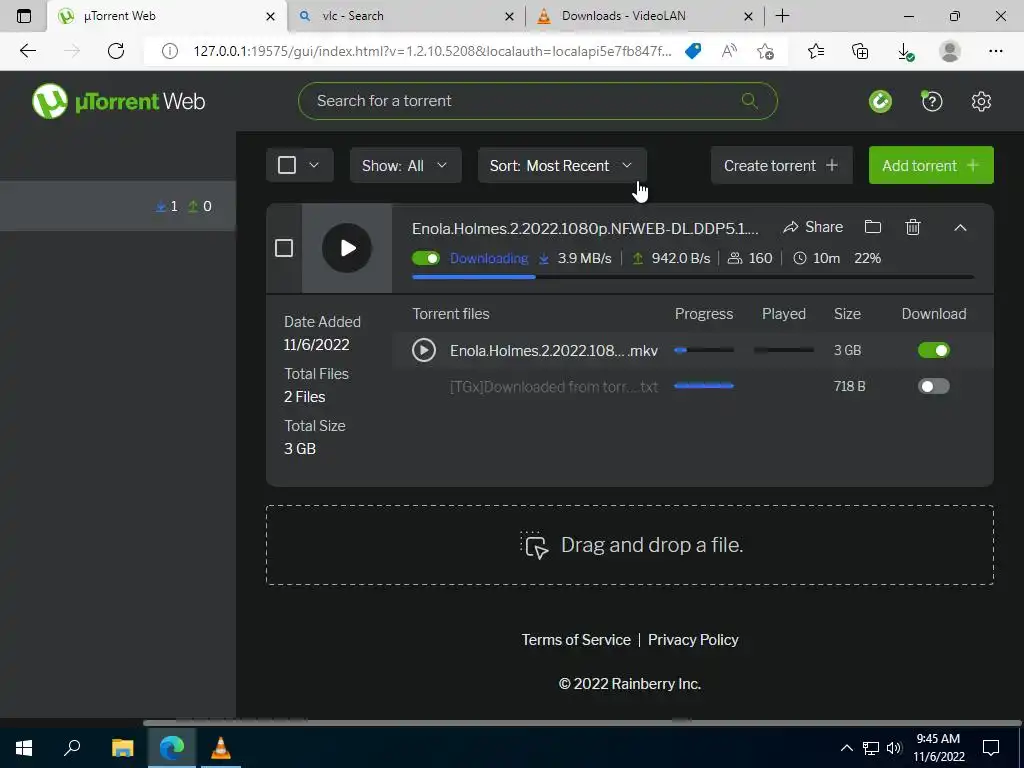Show hidden system tray icons
The width and height of the screenshot is (1024, 768).
tap(846, 748)
